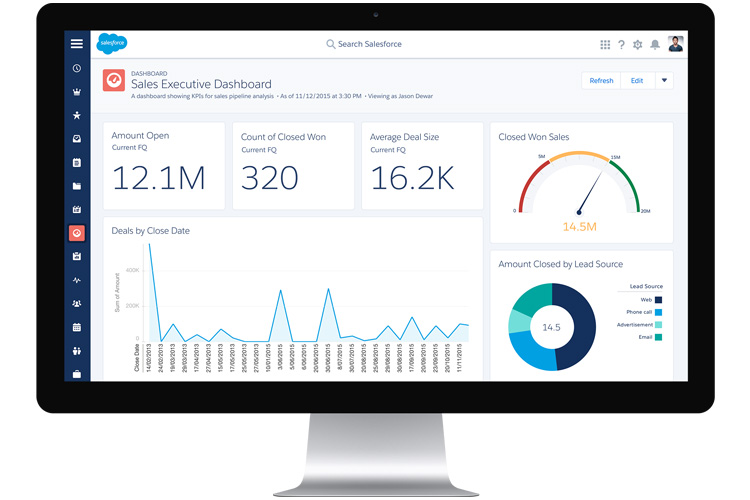Open the crown Opportunities icon in sidebar
Screen dimensions: 750x500
click(x=77, y=92)
